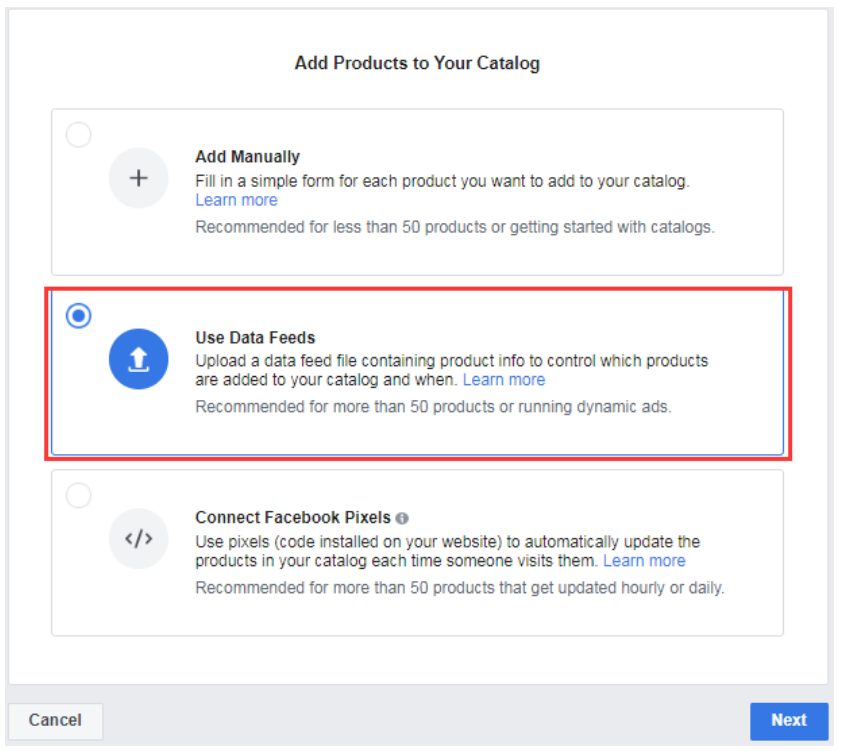841x751 pixels.
Task: Select the Add Manually radio button
Action: 78,135
